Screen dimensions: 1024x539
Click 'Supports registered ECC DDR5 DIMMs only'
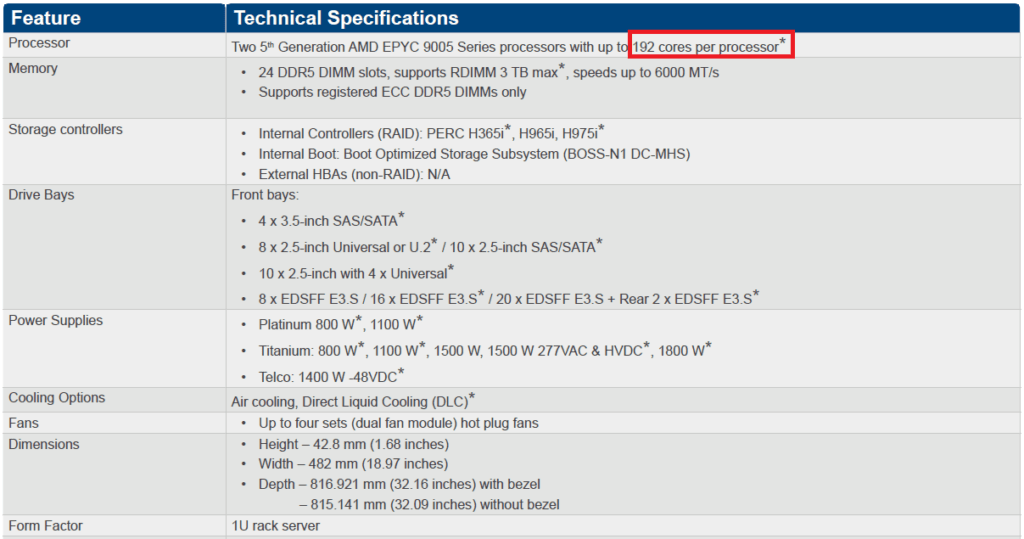(x=392, y=92)
